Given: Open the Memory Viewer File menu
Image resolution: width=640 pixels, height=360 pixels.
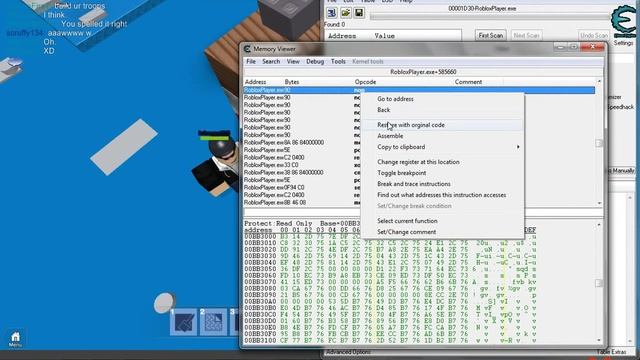Looking at the screenshot, I should coord(251,62).
